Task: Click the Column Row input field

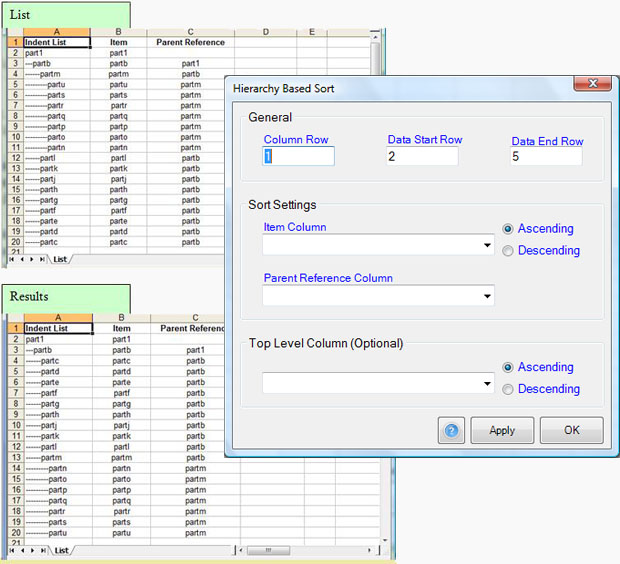Action: [x=298, y=156]
